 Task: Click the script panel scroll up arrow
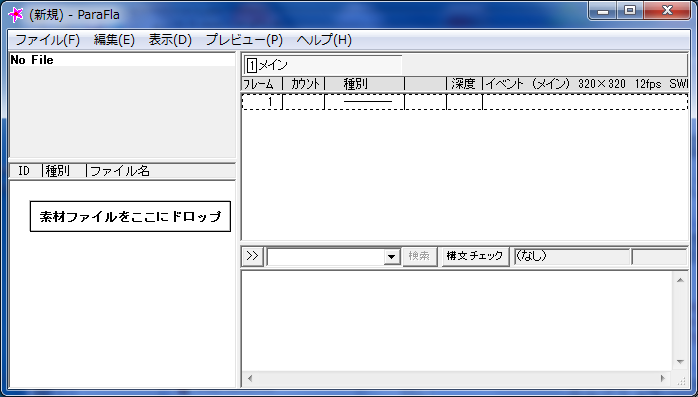pos(680,280)
